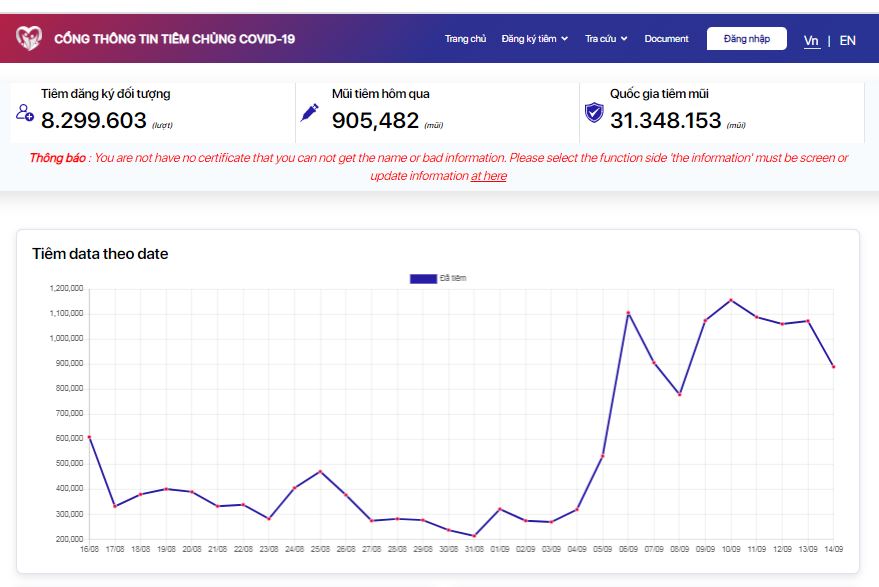The image size is (879, 587).
Task: Click the 1,200,000 y-axis label
Action: click(66, 288)
